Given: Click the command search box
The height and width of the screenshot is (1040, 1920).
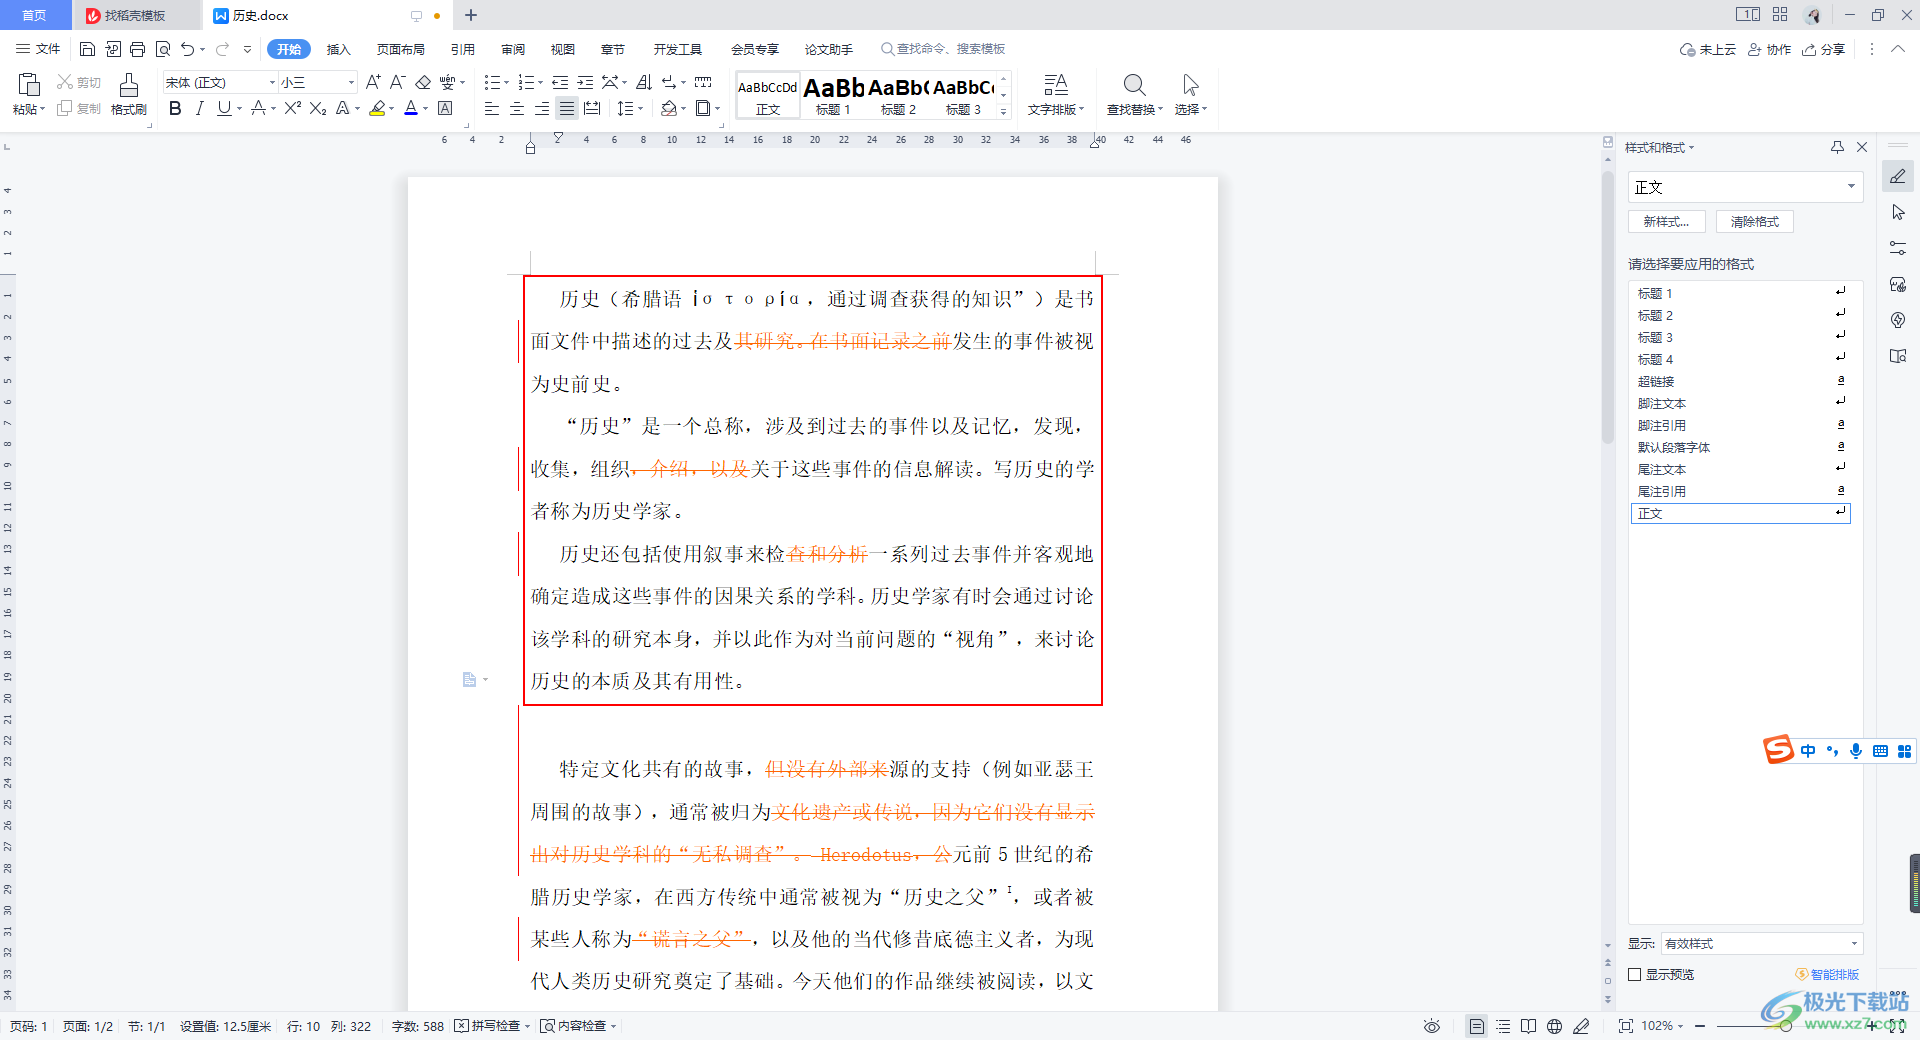Looking at the screenshot, I should pyautogui.click(x=943, y=49).
